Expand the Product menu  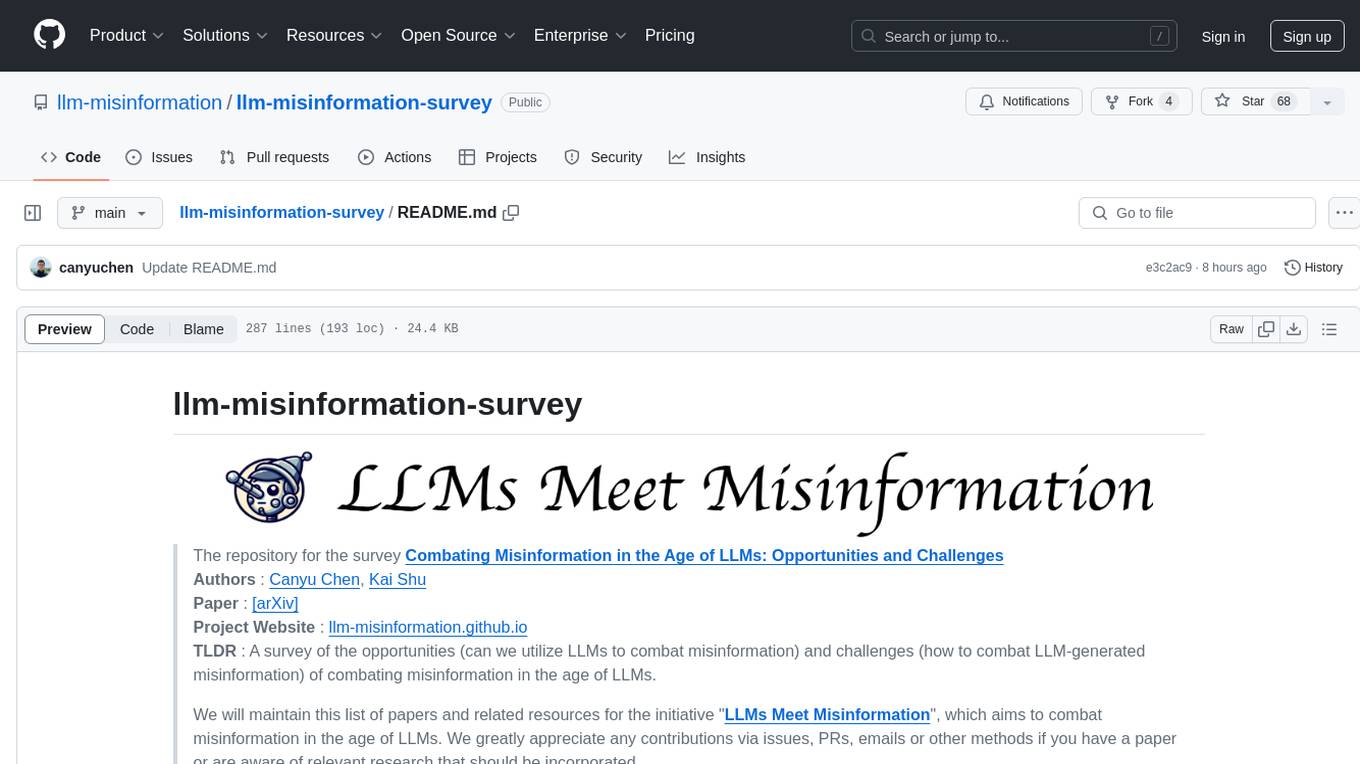point(127,35)
